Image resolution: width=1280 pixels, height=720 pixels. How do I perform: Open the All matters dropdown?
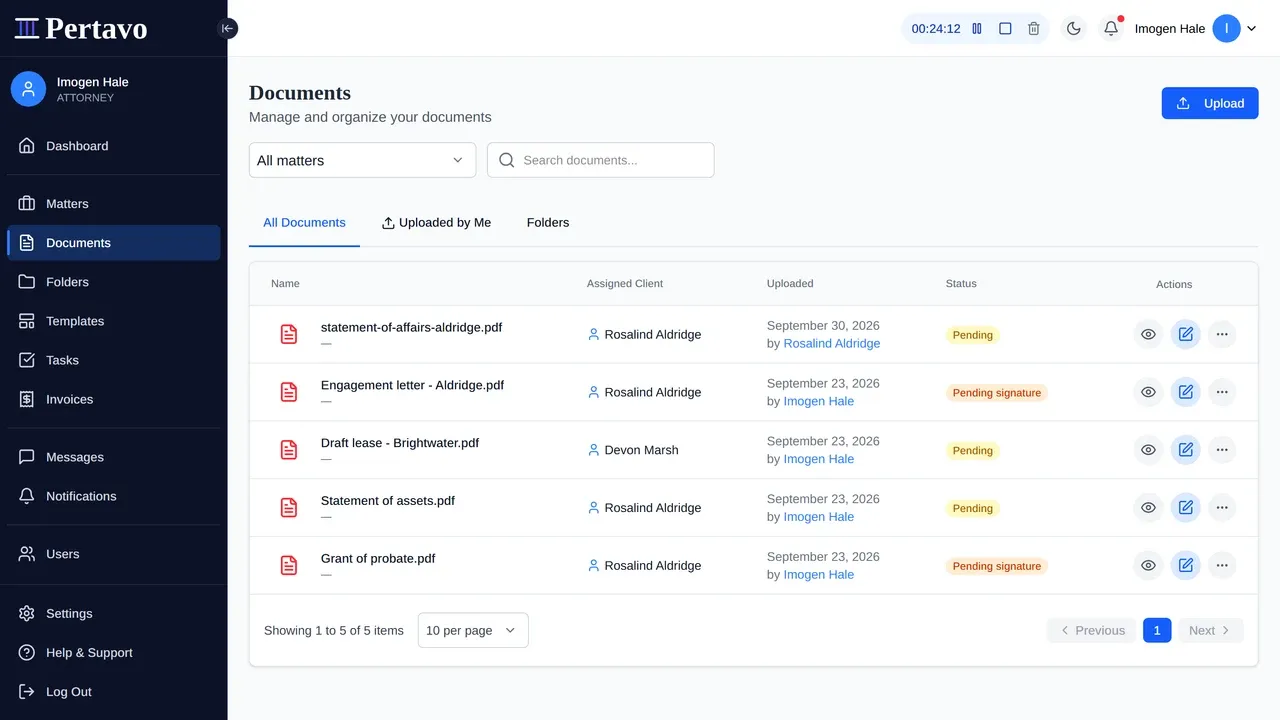(362, 160)
